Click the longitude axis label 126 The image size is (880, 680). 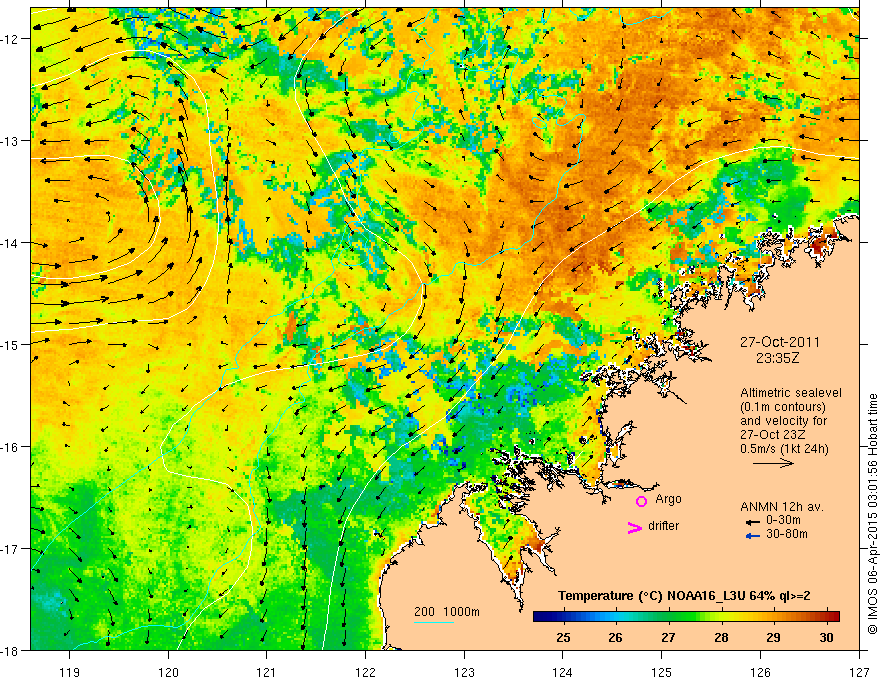point(760,672)
